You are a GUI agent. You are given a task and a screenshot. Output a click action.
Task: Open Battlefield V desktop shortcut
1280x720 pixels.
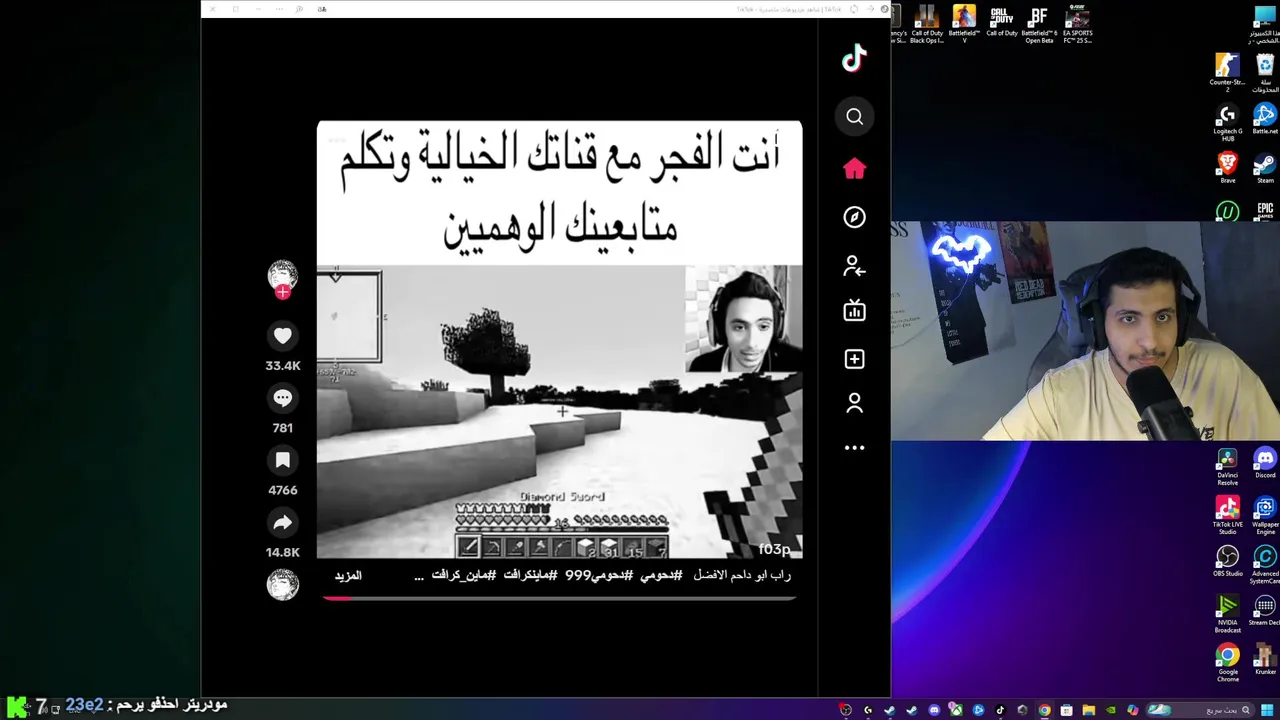pyautogui.click(x=964, y=24)
